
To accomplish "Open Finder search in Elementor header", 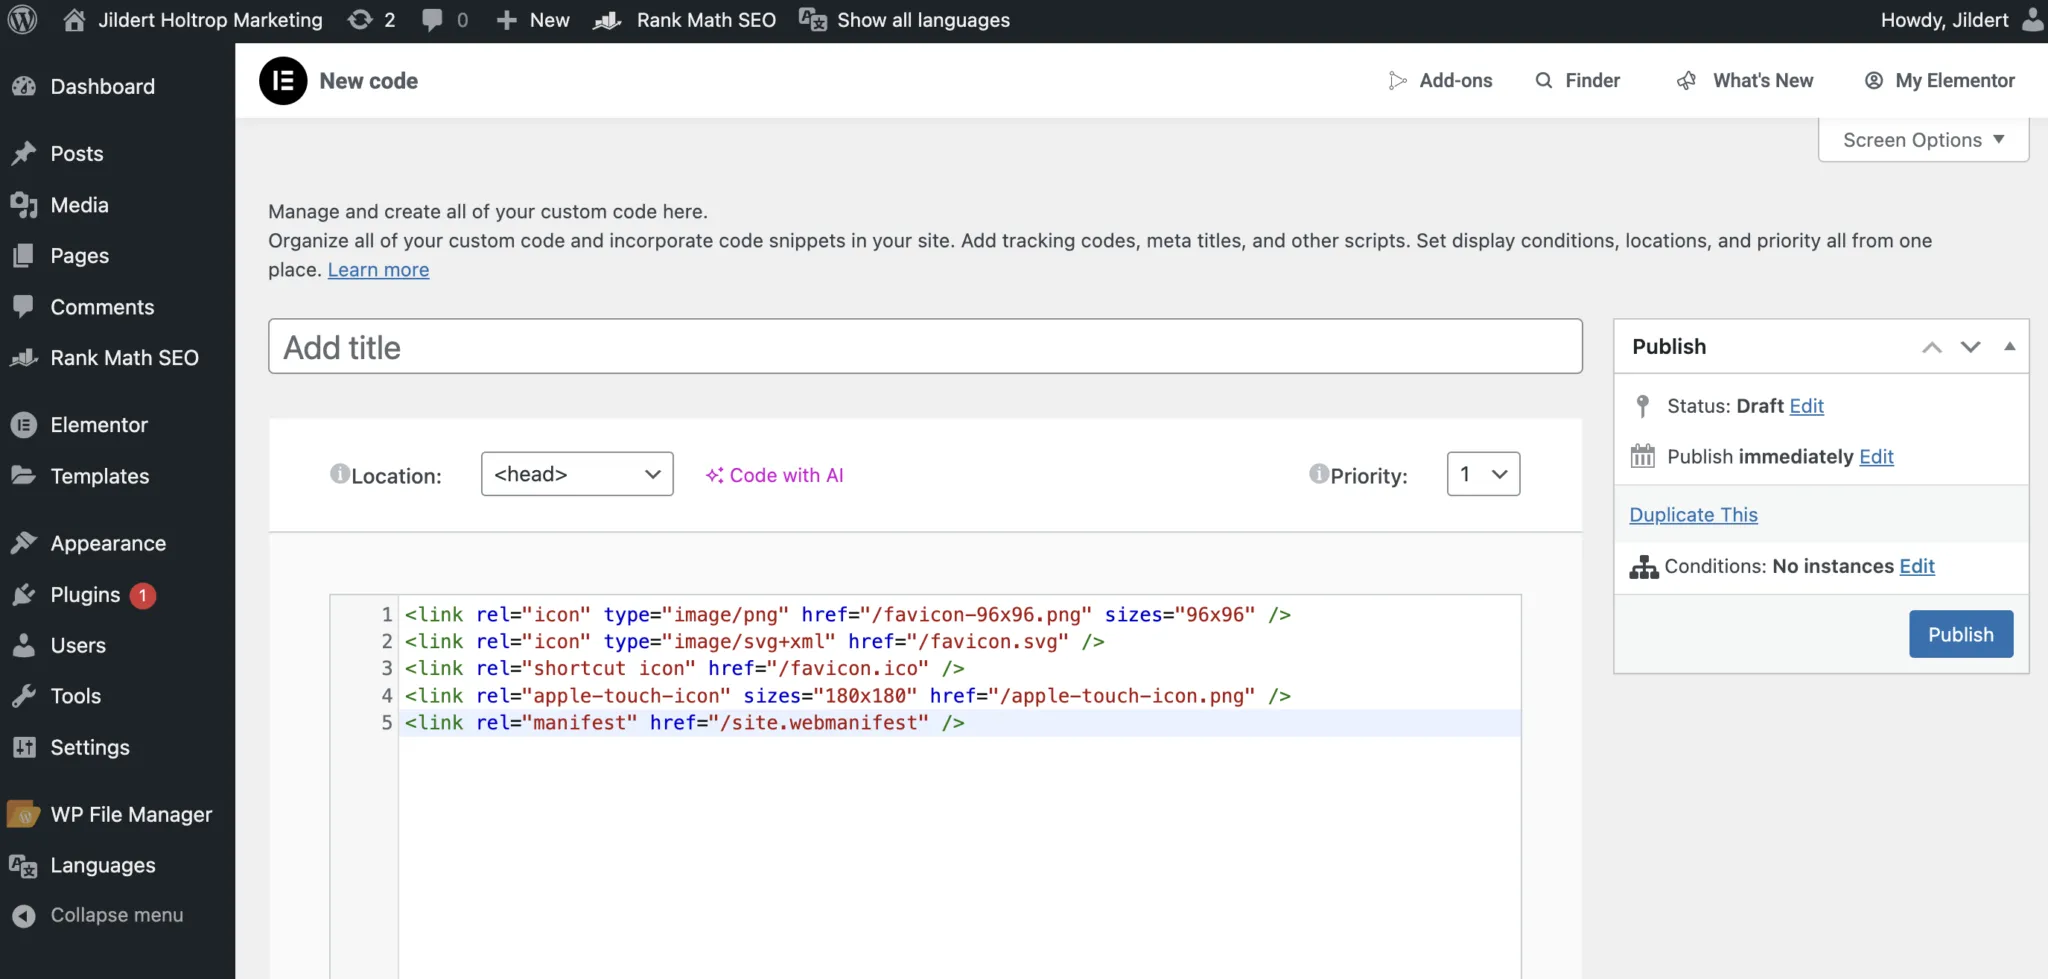I will pyautogui.click(x=1577, y=80).
